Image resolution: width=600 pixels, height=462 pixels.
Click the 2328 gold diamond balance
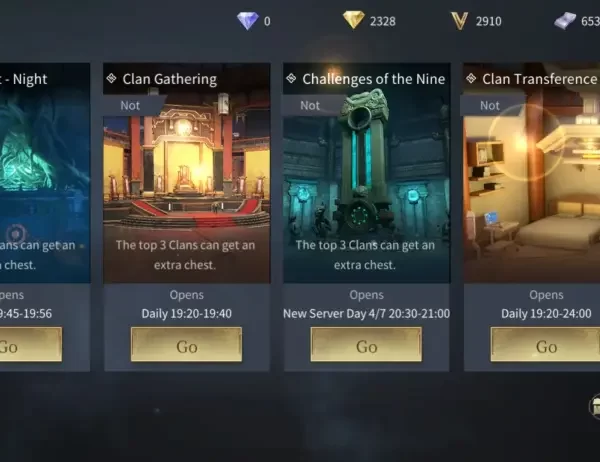point(383,21)
